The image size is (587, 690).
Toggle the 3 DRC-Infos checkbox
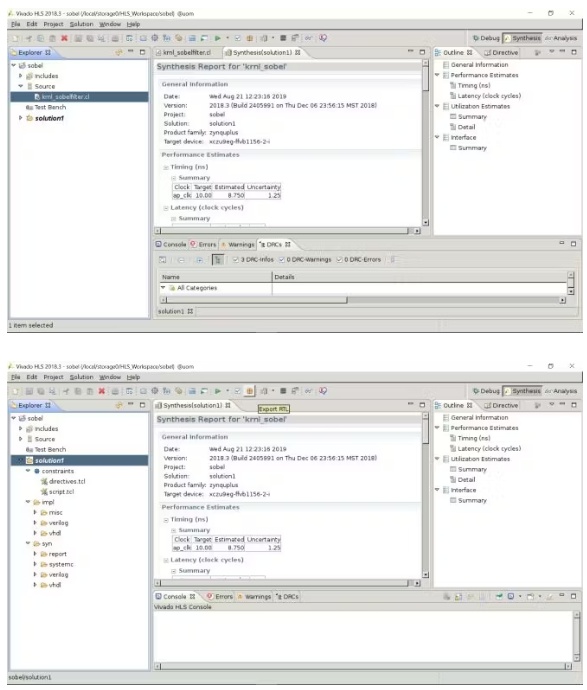pyautogui.click(x=235, y=260)
